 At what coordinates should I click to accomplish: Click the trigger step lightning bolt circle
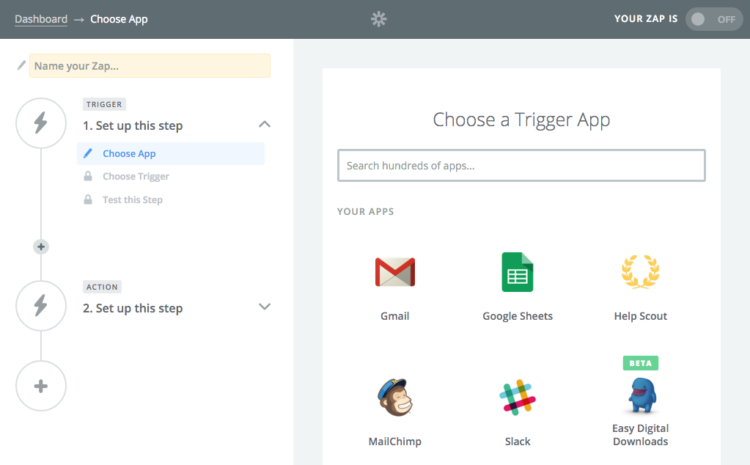[41, 123]
